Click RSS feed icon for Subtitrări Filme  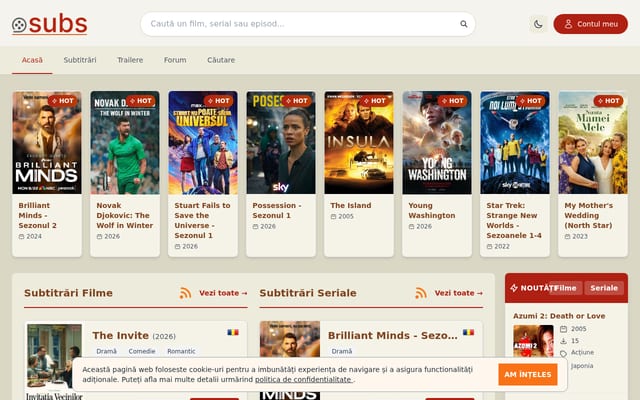coord(185,293)
